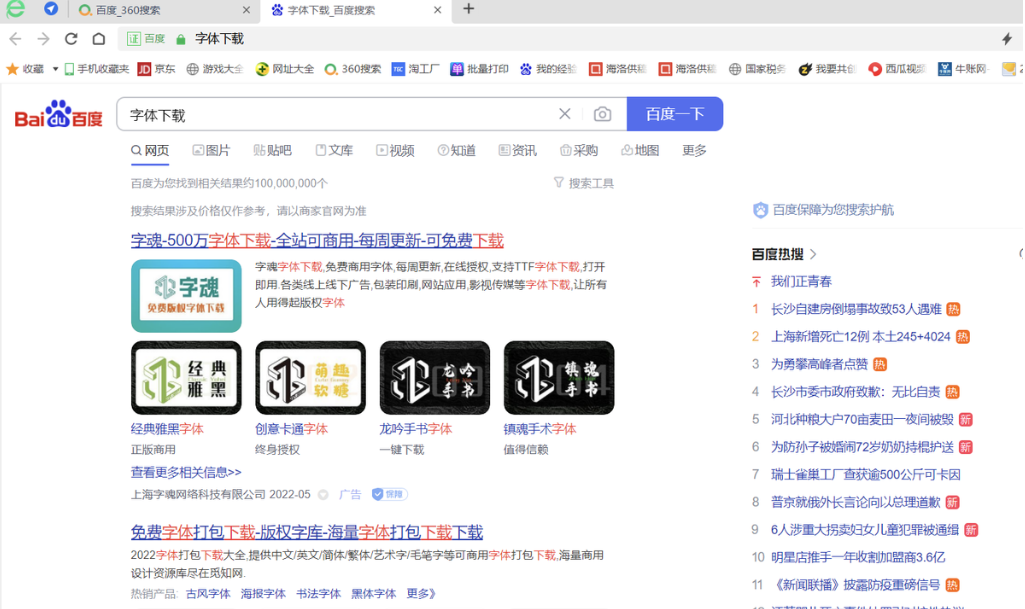The width and height of the screenshot is (1025, 609).
Task: Switch to the 视频 tab
Action: coord(395,151)
